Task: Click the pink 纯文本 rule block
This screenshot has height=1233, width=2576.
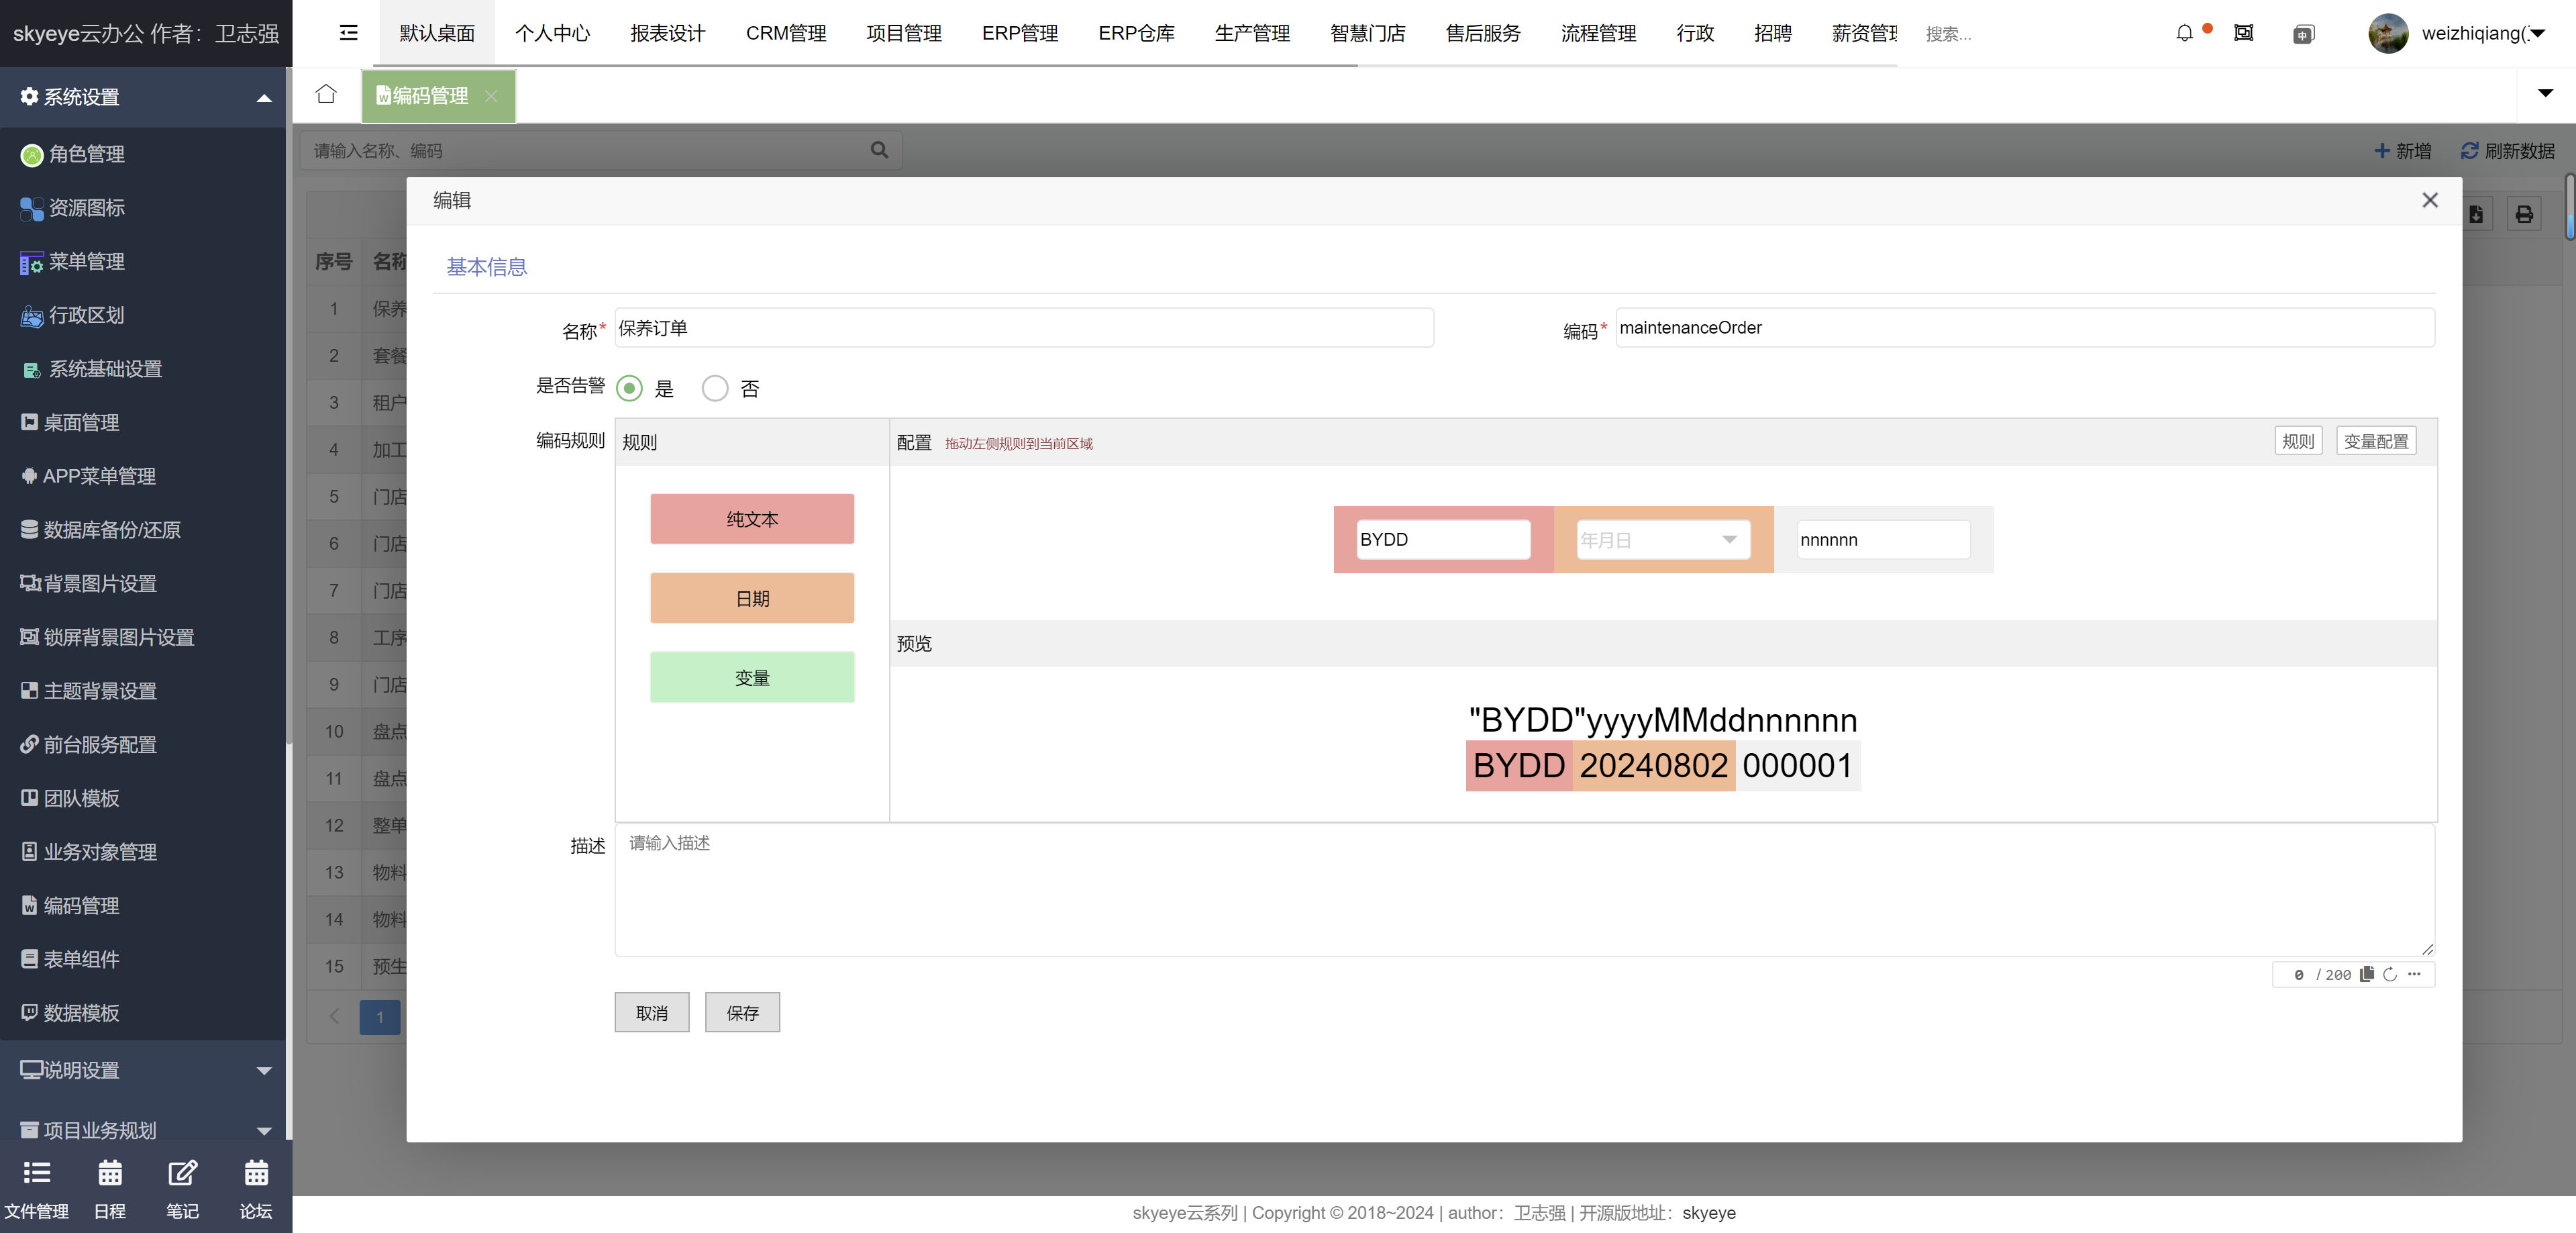Action: 752,519
